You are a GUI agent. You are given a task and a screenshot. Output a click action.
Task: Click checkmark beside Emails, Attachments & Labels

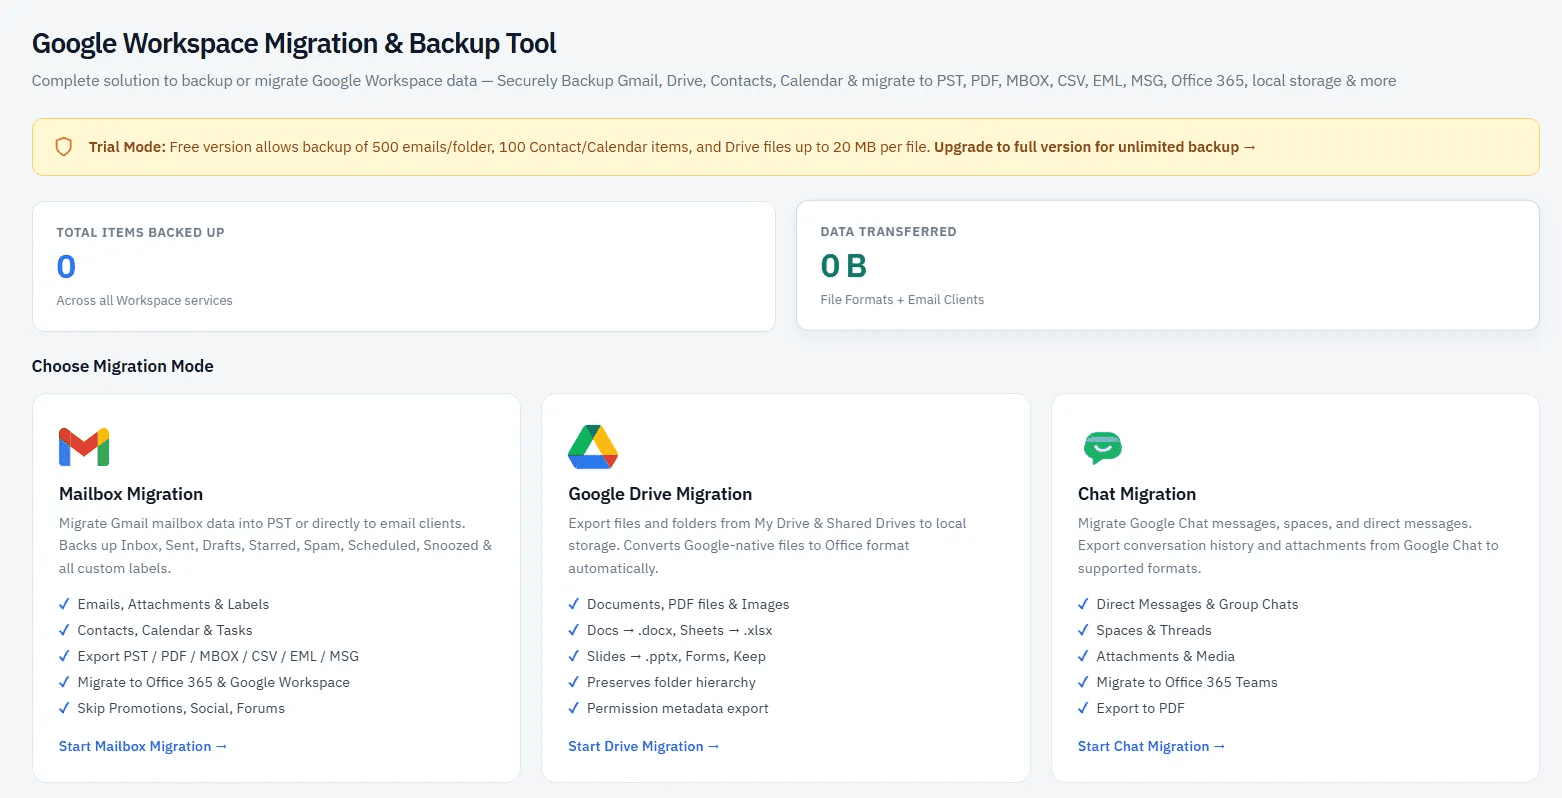click(x=65, y=604)
